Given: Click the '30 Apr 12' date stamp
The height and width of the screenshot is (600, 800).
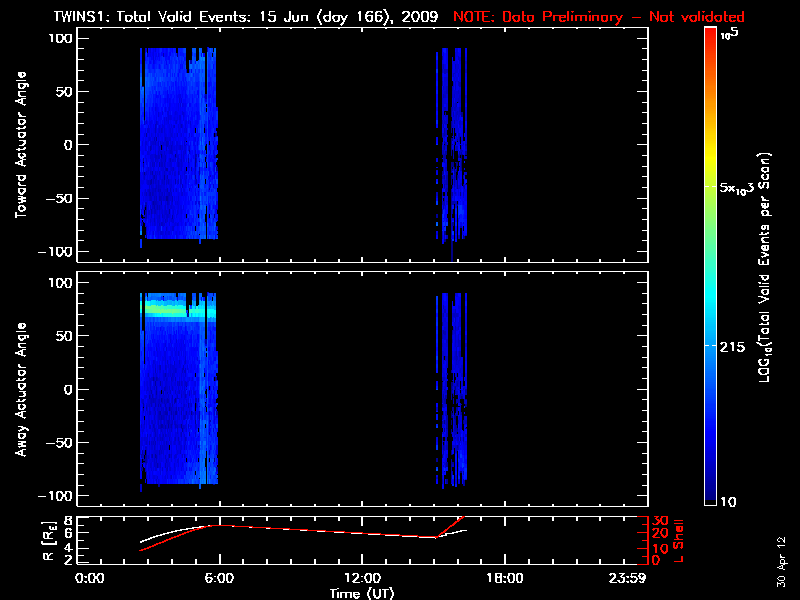Looking at the screenshot, I should click(780, 553).
